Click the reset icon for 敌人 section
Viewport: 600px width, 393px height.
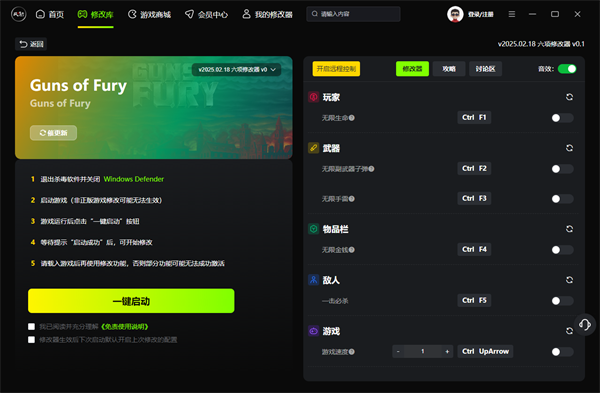point(569,280)
